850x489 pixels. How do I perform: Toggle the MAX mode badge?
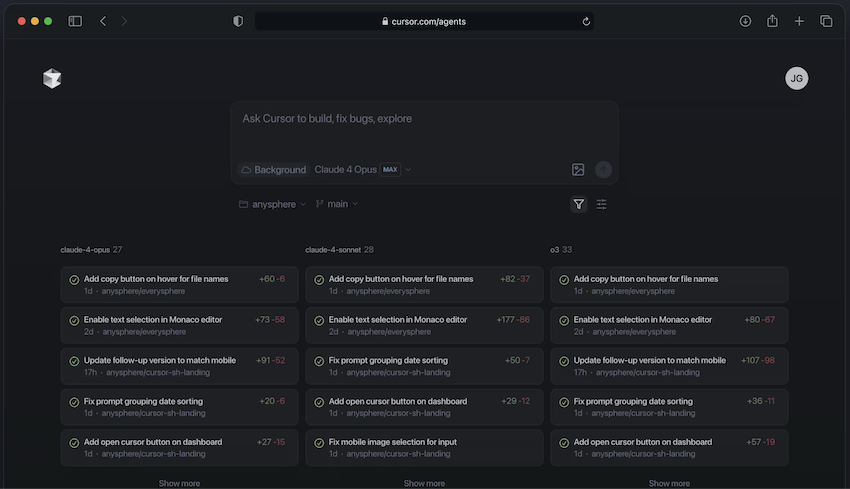tap(390, 170)
